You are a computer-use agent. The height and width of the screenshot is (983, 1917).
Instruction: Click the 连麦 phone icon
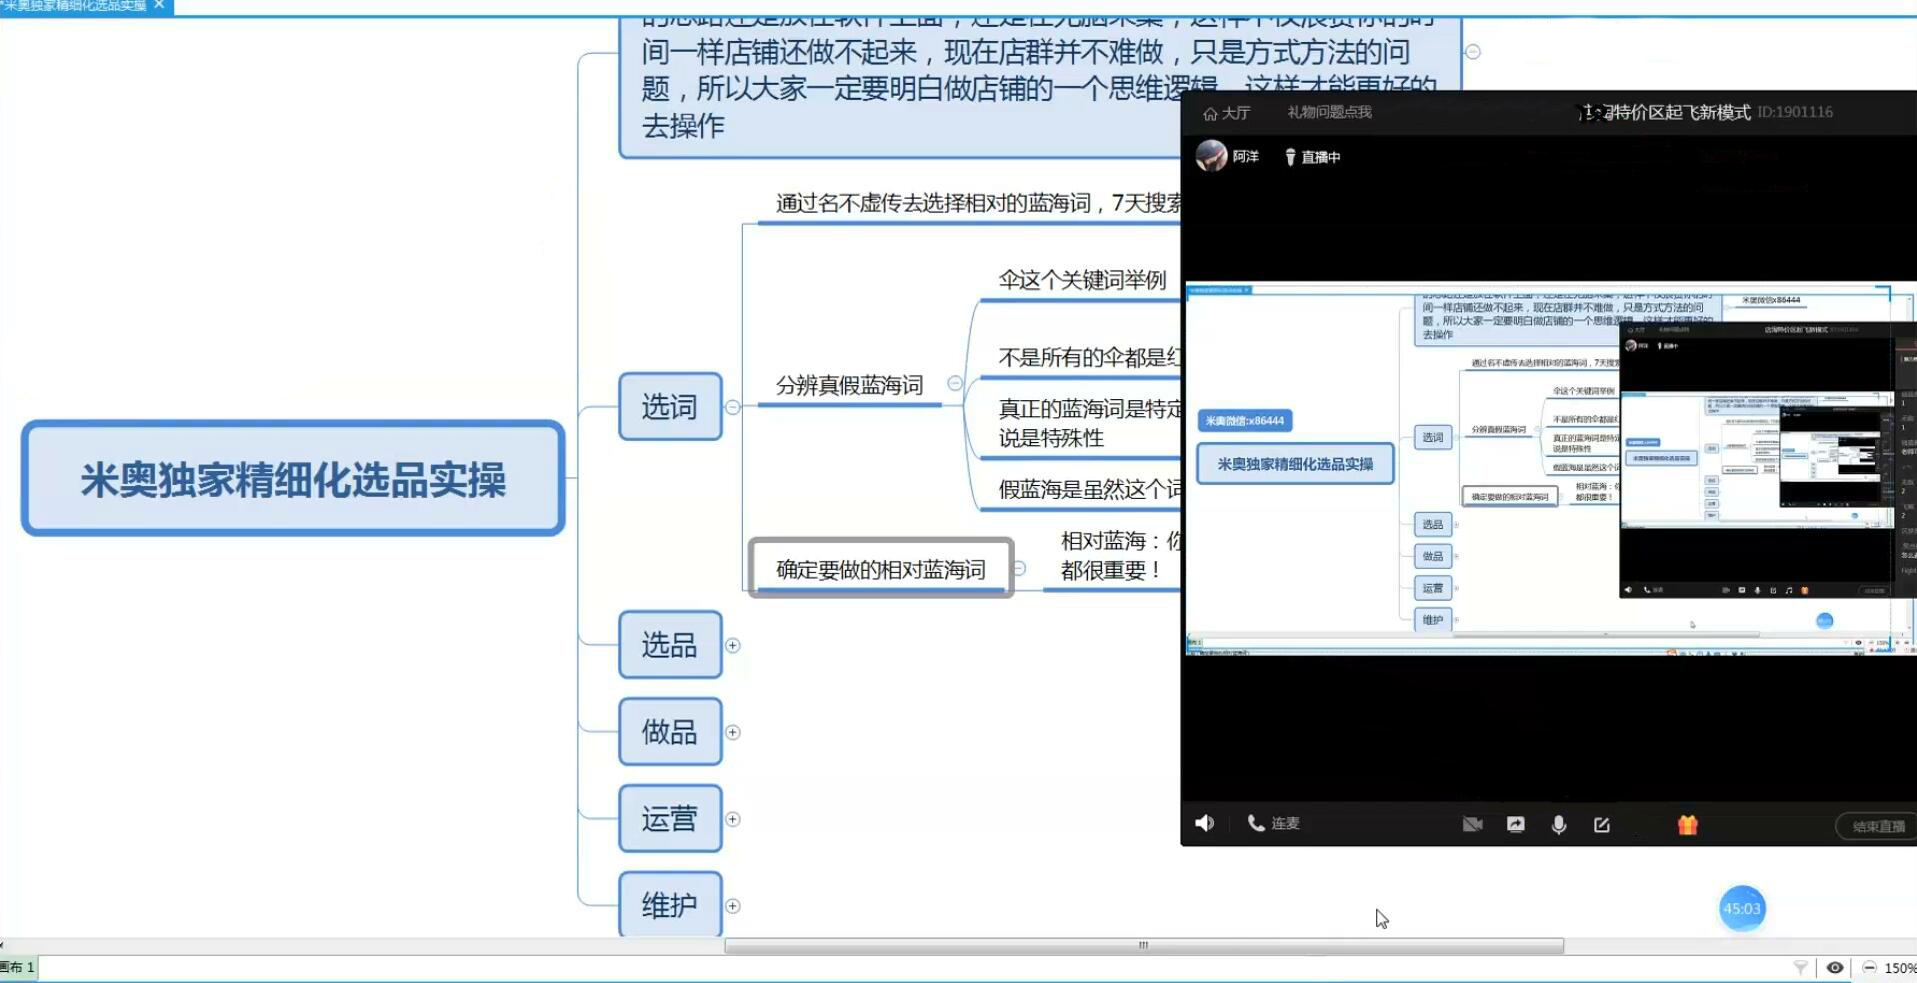pyautogui.click(x=1256, y=823)
